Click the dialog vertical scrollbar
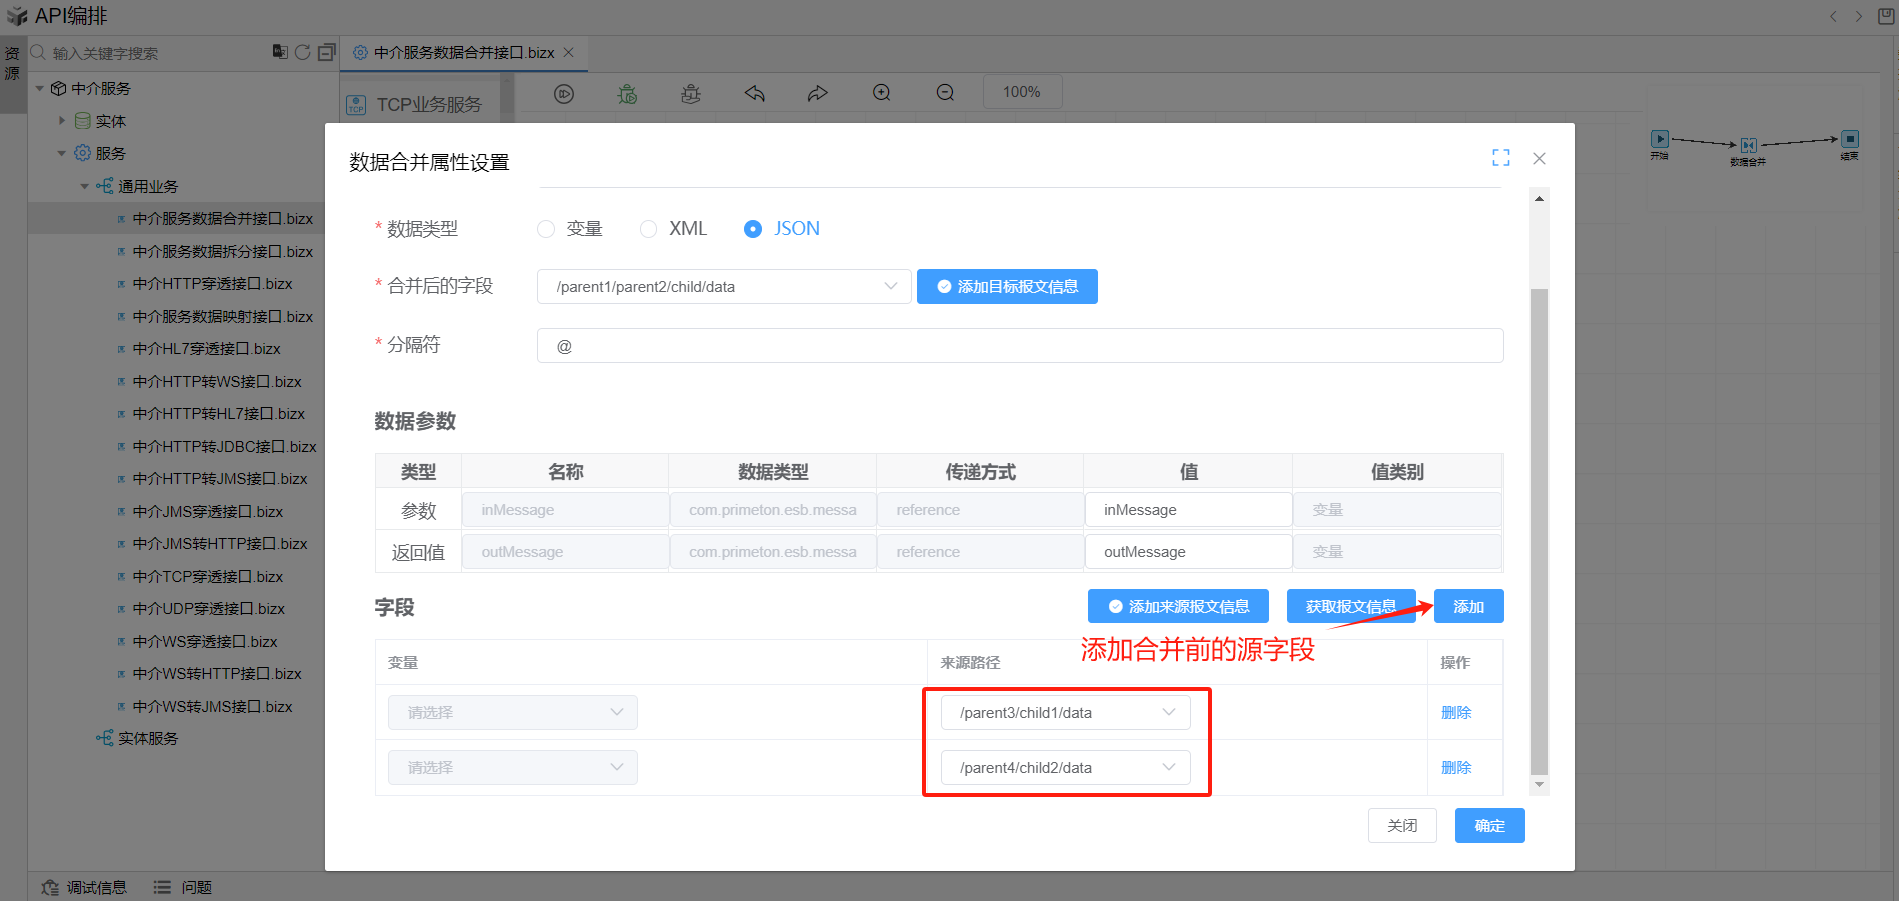1899x901 pixels. 1539,530
